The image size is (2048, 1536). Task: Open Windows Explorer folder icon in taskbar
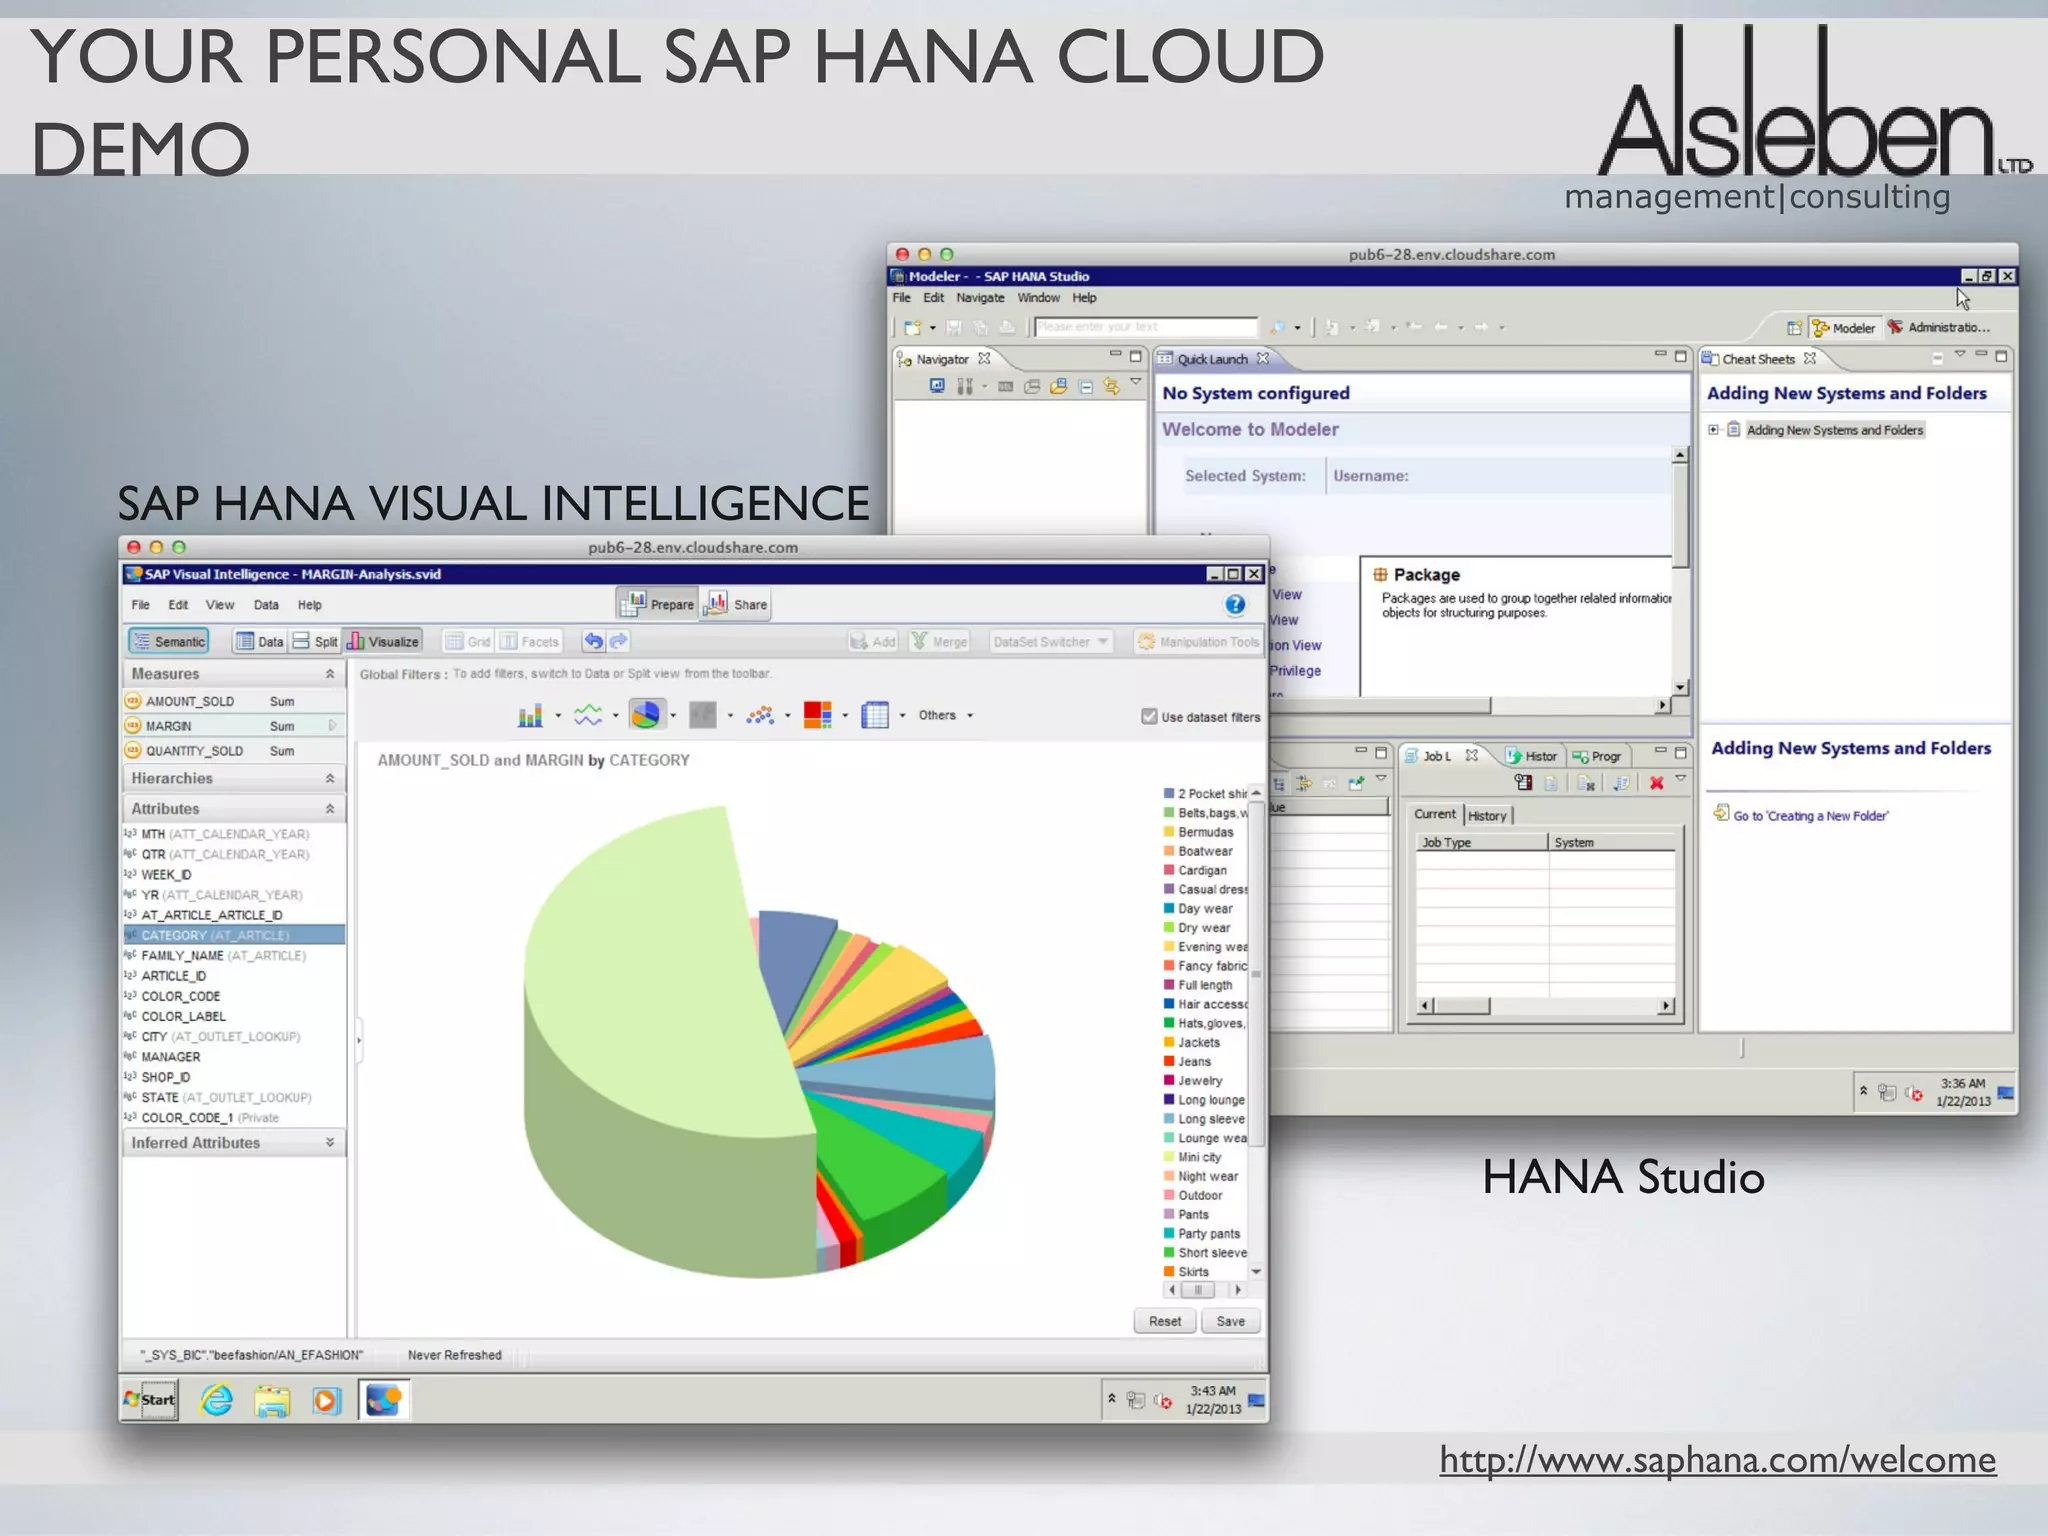272,1400
